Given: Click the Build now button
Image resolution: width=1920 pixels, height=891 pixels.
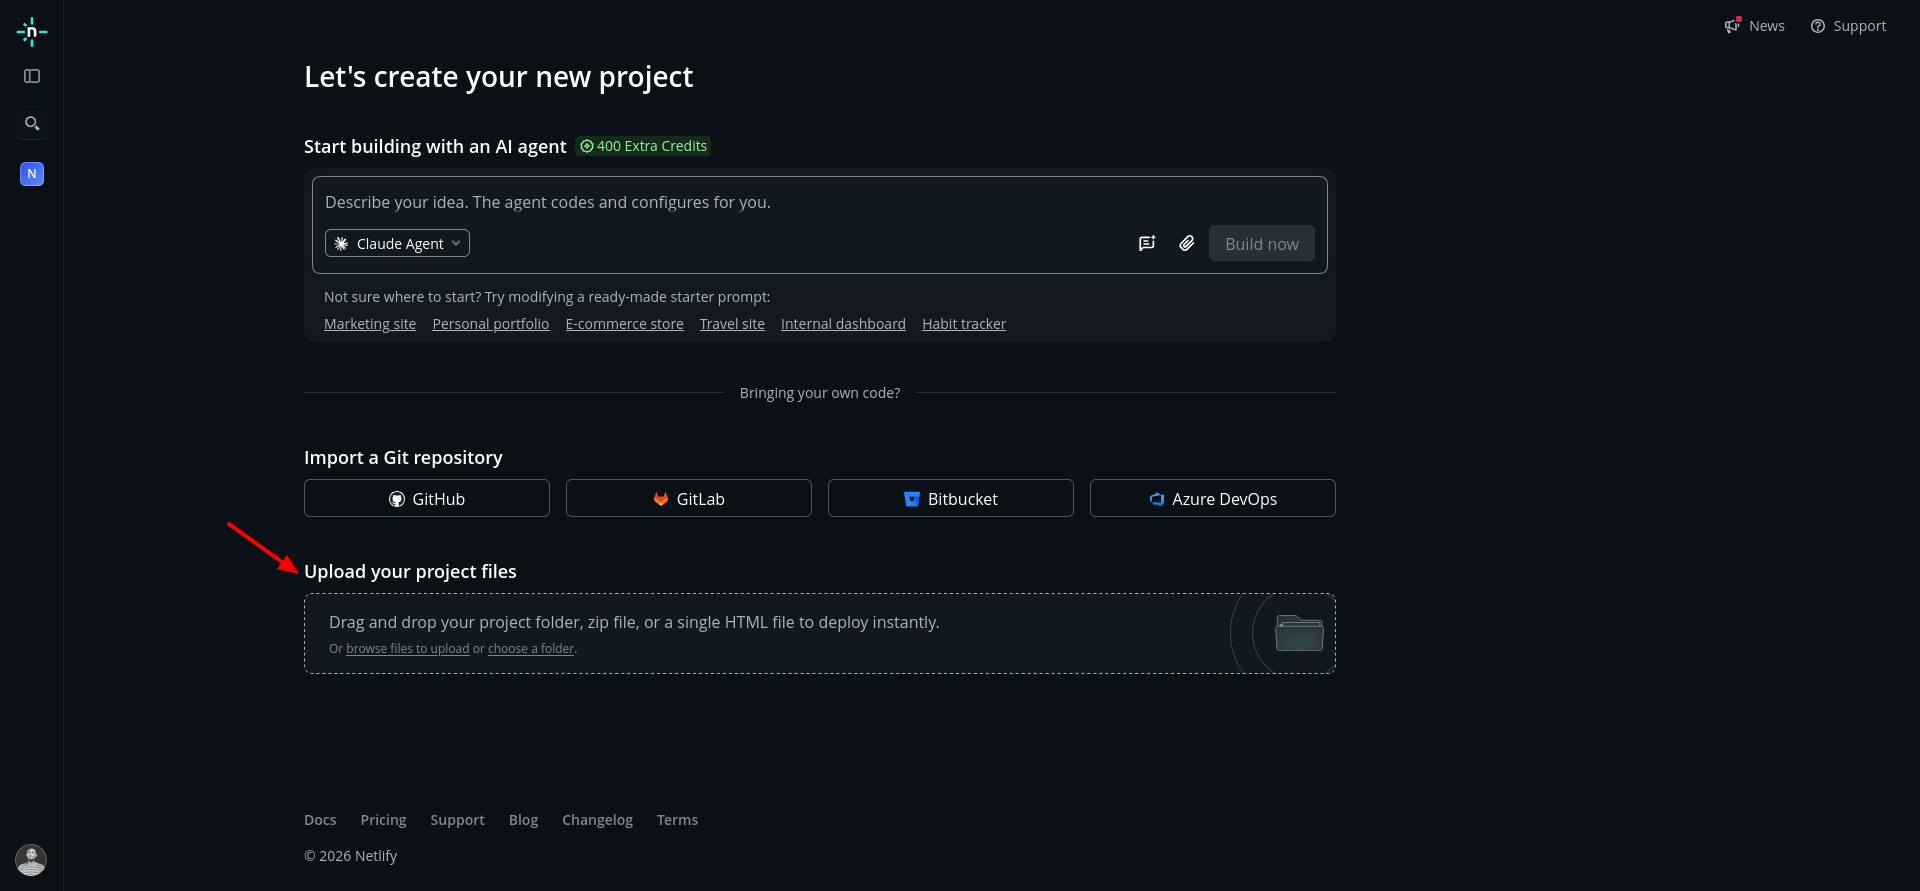Looking at the screenshot, I should click(x=1262, y=243).
